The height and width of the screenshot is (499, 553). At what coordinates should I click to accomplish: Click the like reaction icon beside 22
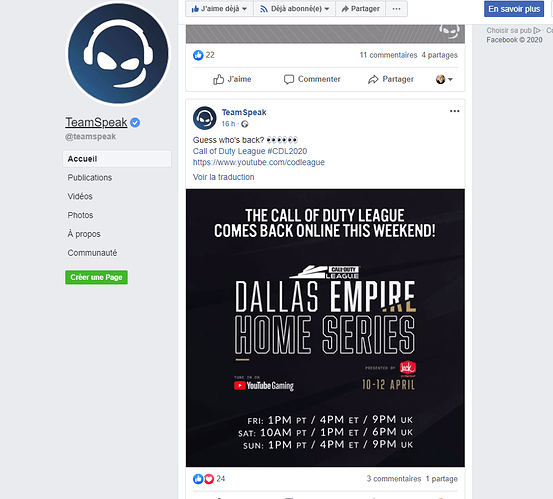(198, 55)
